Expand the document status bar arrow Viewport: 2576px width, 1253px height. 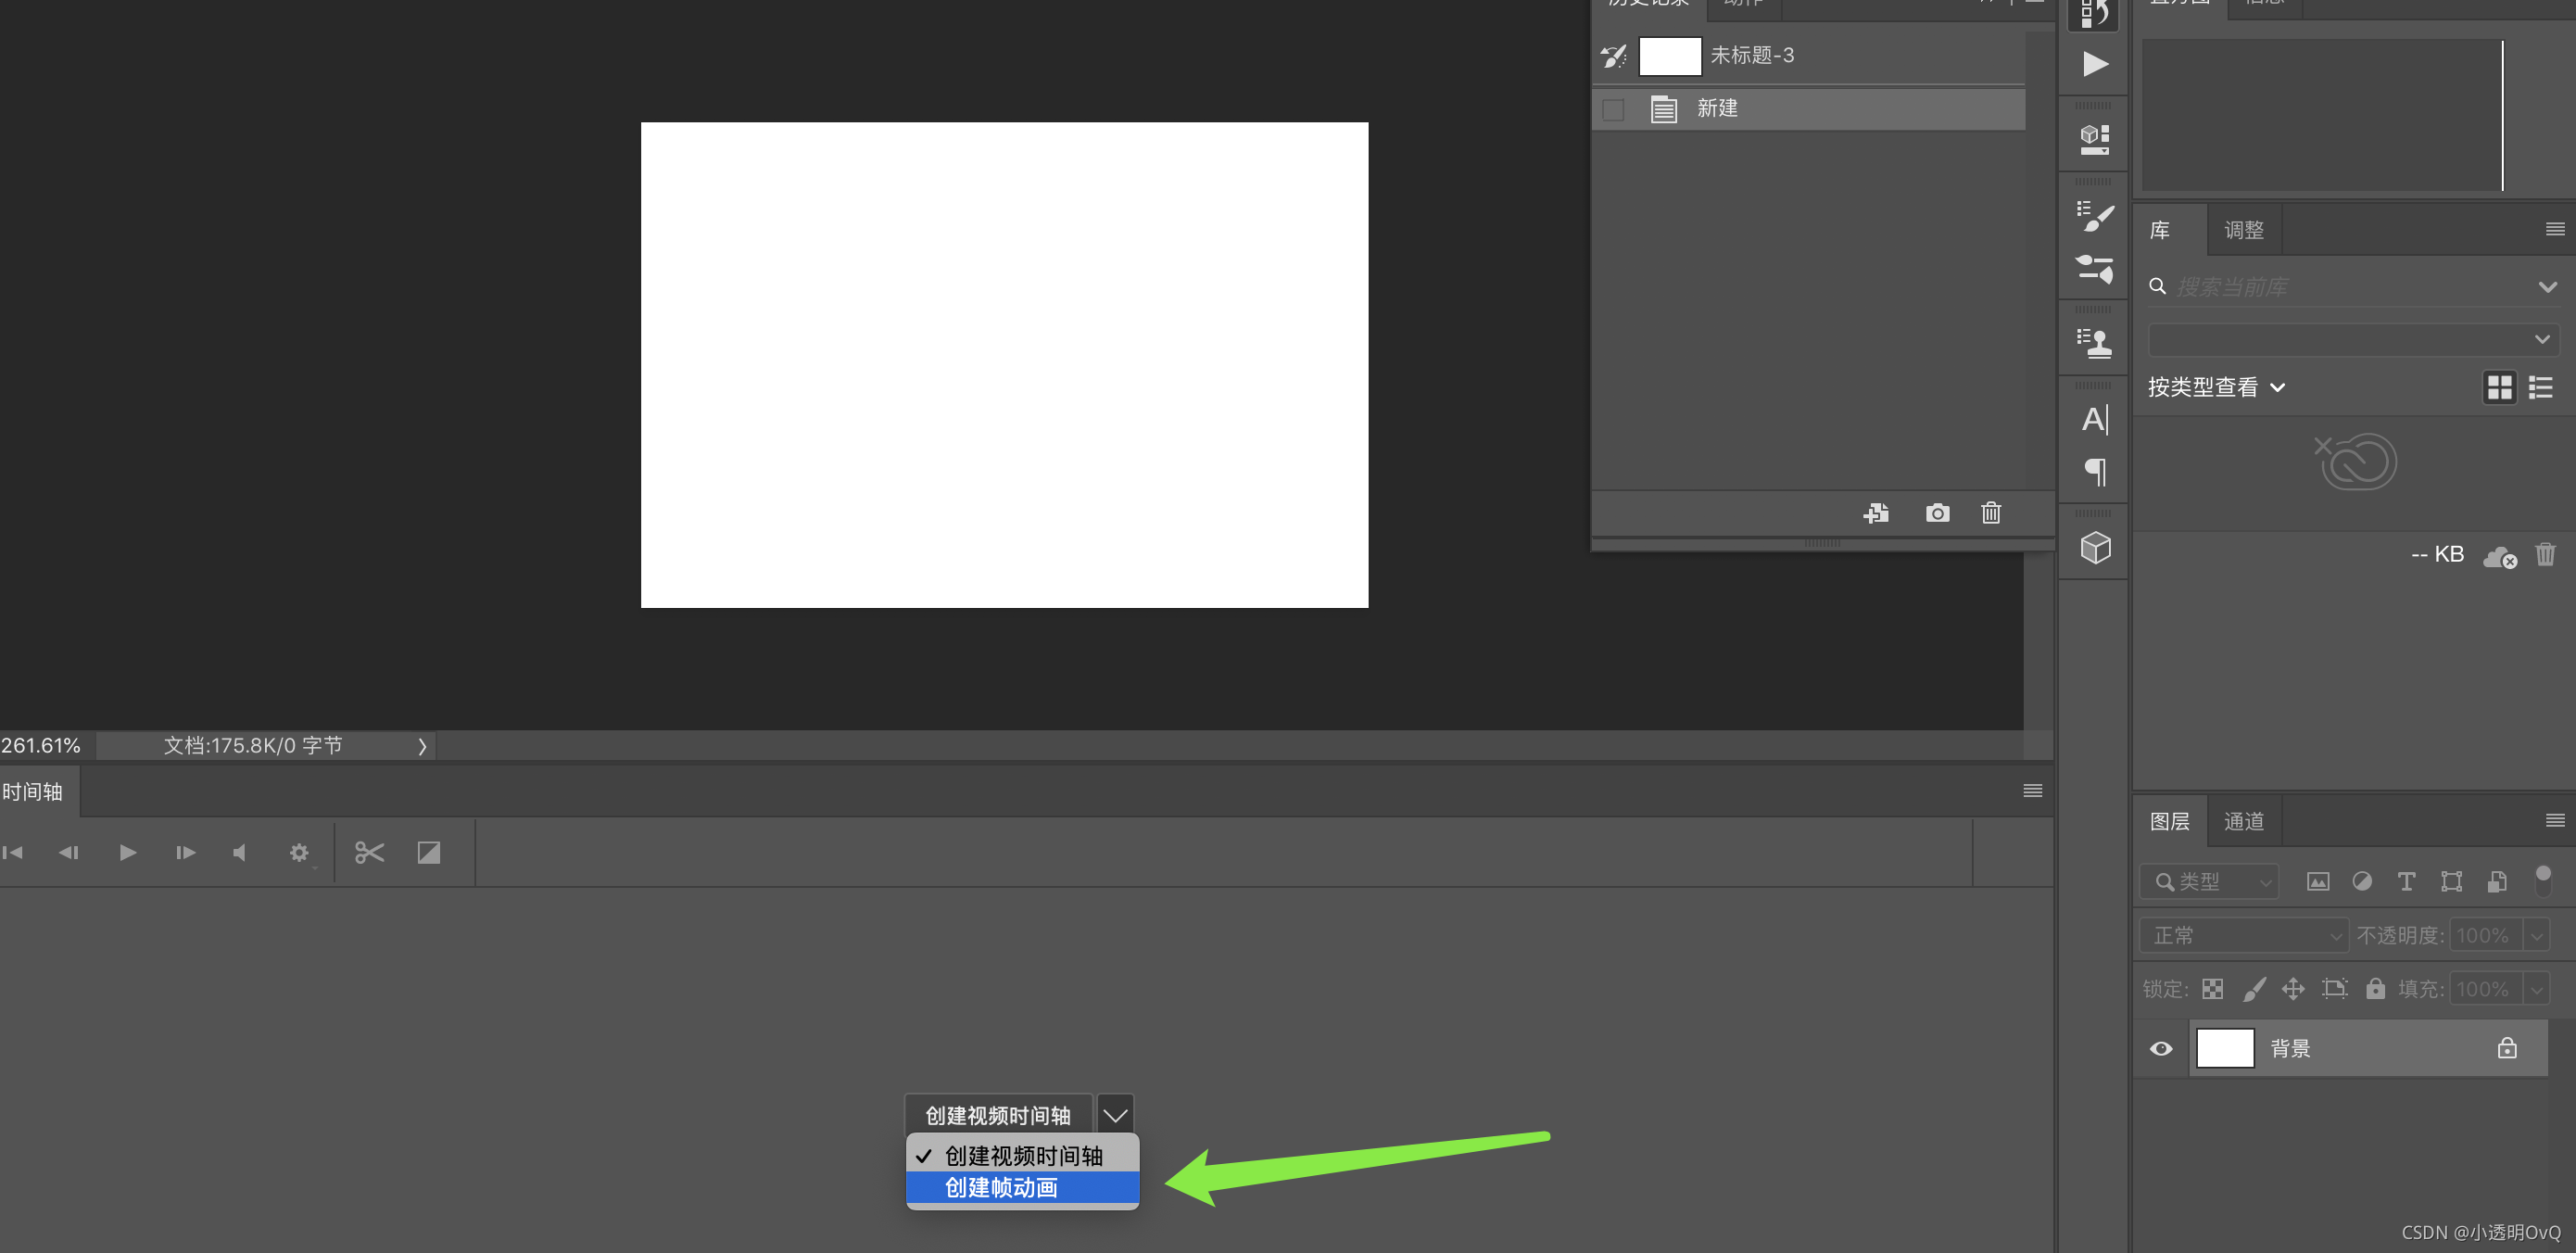pos(422,746)
